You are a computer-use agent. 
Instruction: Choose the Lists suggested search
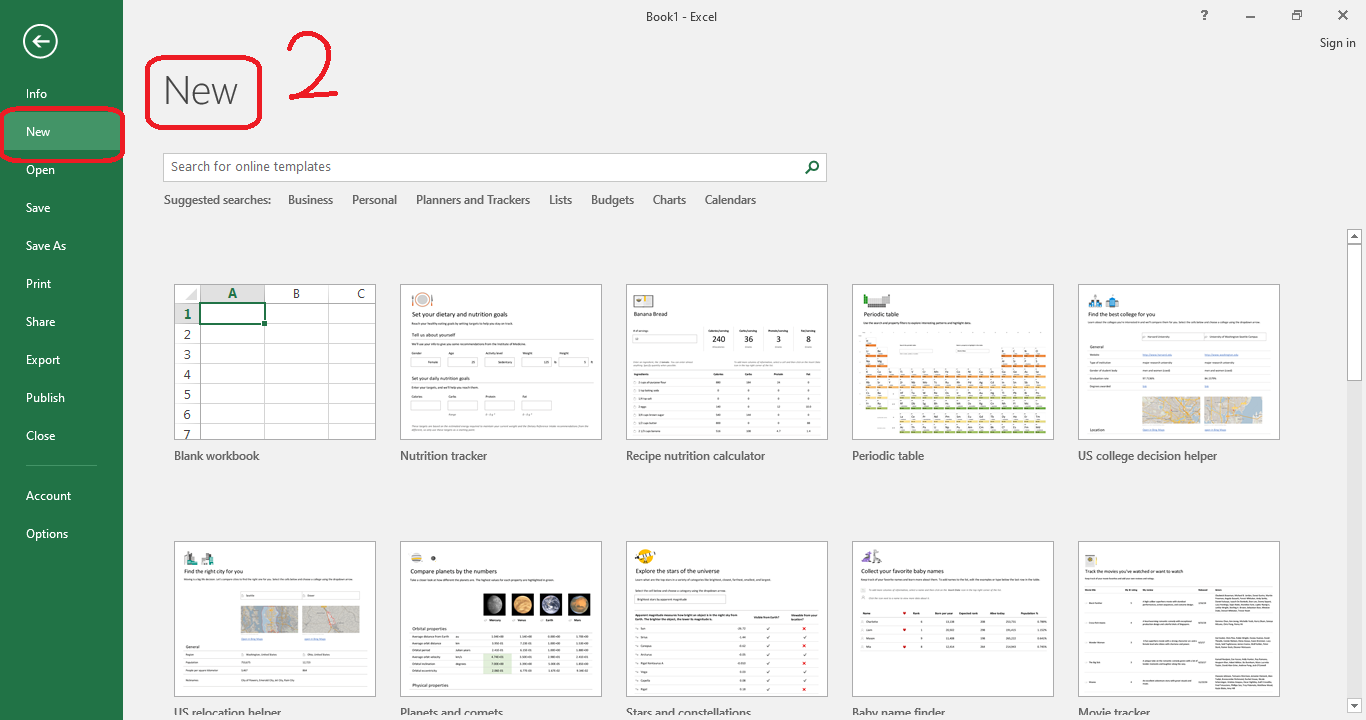(560, 200)
